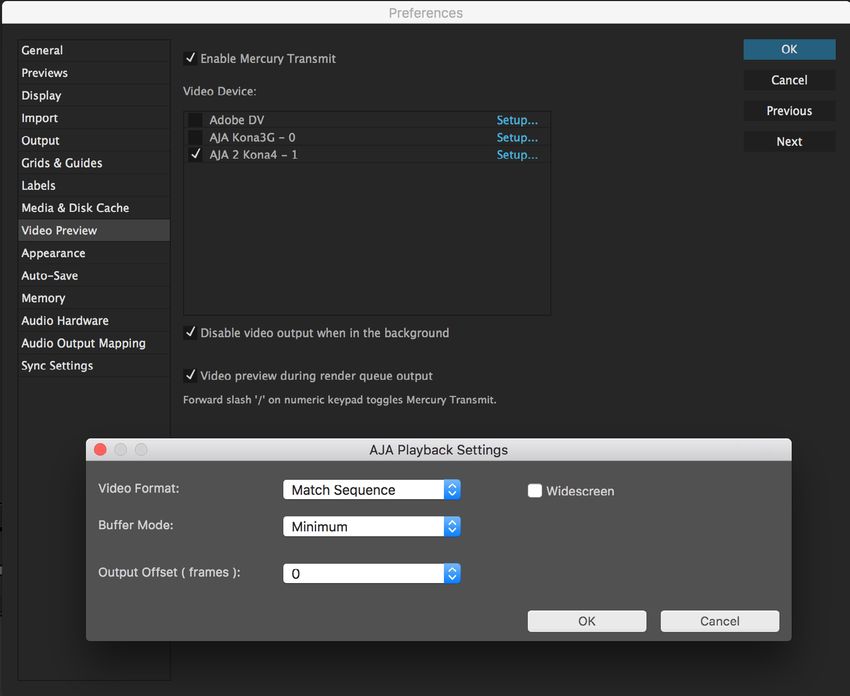
Task: Uncheck the AJA 2 Kona4 - 1 device
Action: click(x=195, y=154)
